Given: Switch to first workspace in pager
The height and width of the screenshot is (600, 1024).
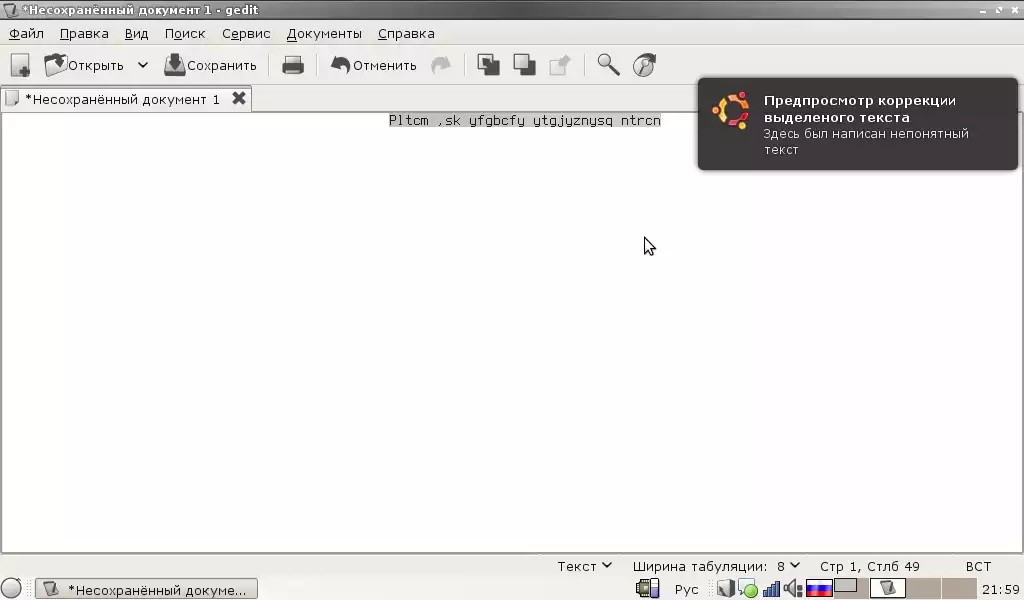Looking at the screenshot, I should click(x=851, y=588).
